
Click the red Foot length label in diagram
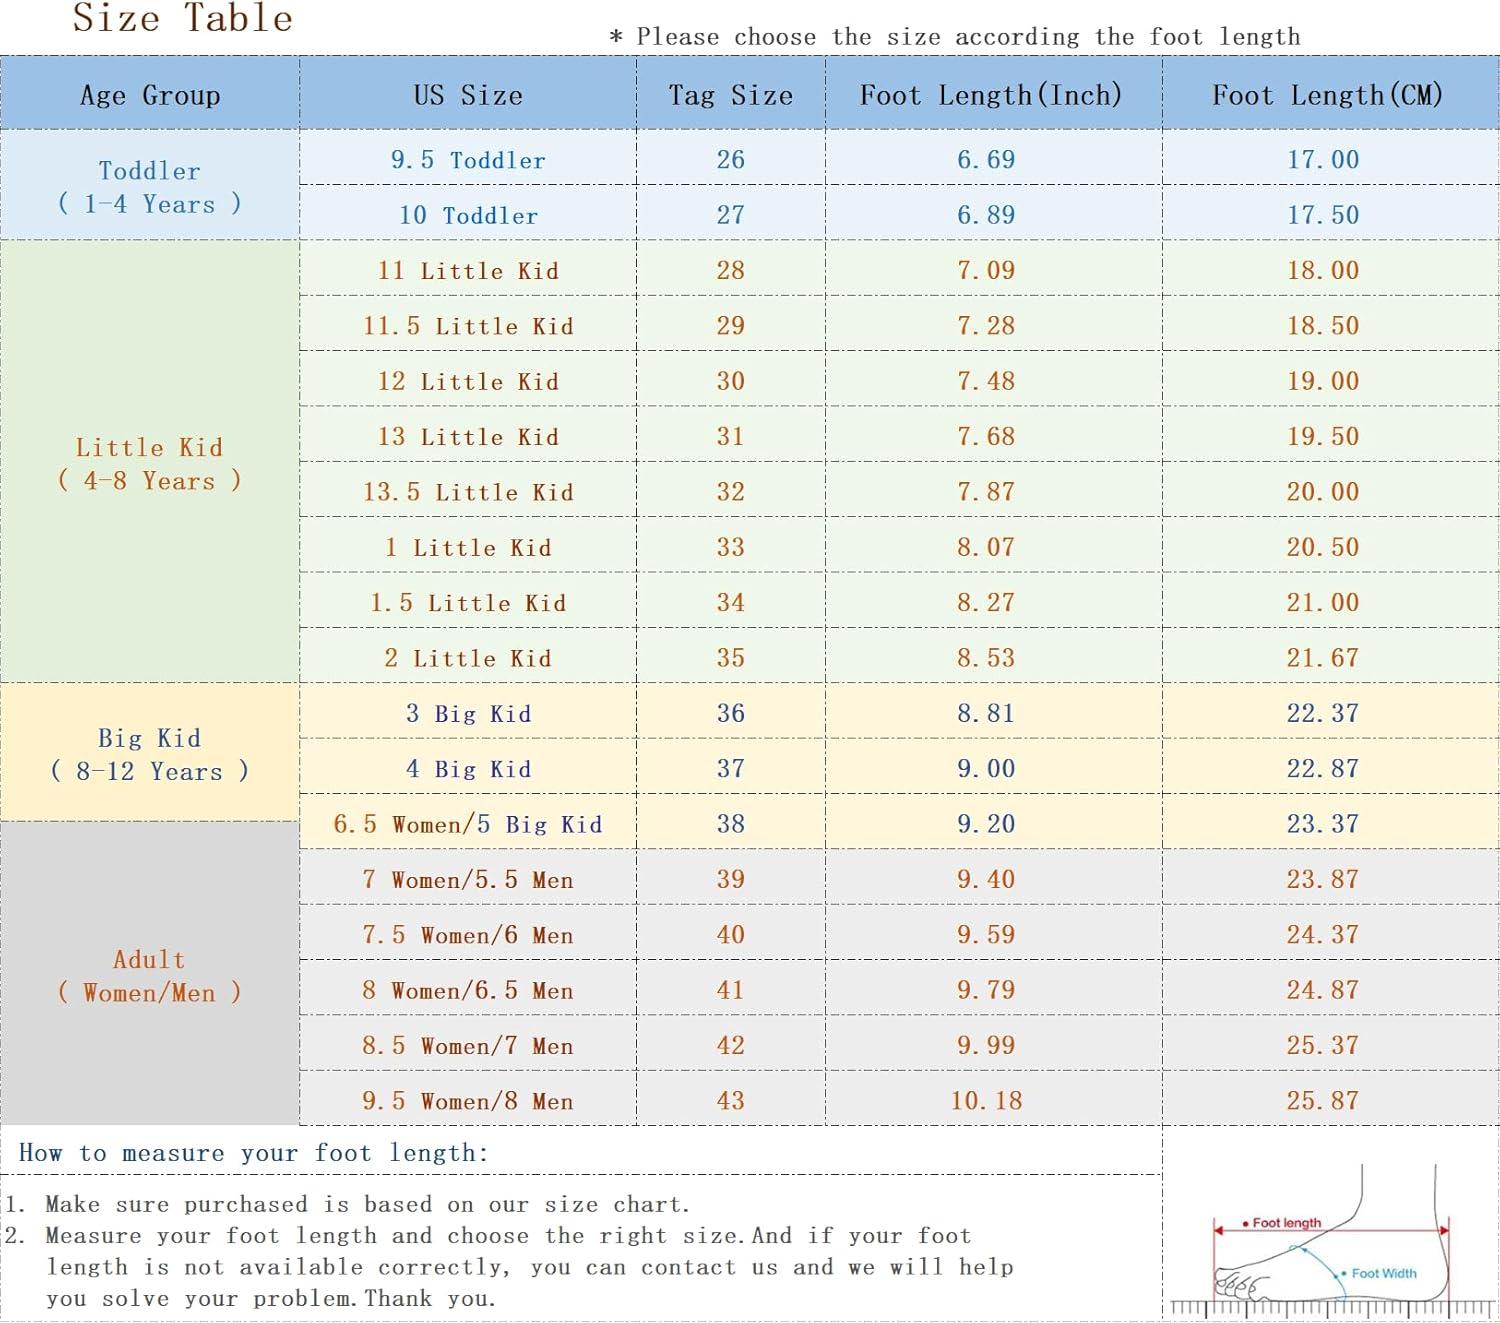click(1285, 1223)
